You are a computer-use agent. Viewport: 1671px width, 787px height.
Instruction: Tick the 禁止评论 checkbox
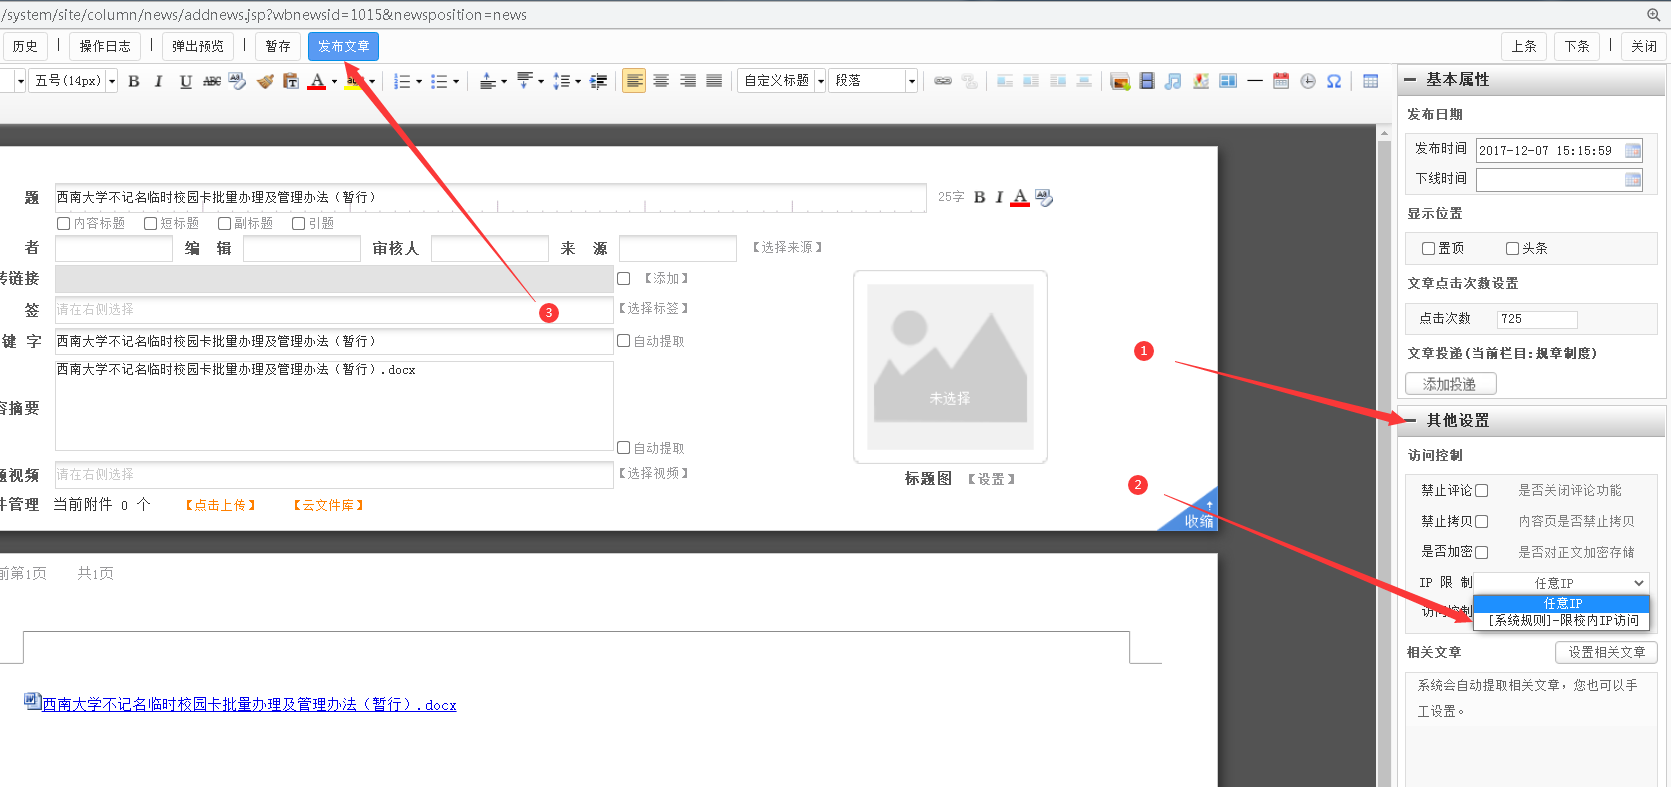click(1482, 490)
